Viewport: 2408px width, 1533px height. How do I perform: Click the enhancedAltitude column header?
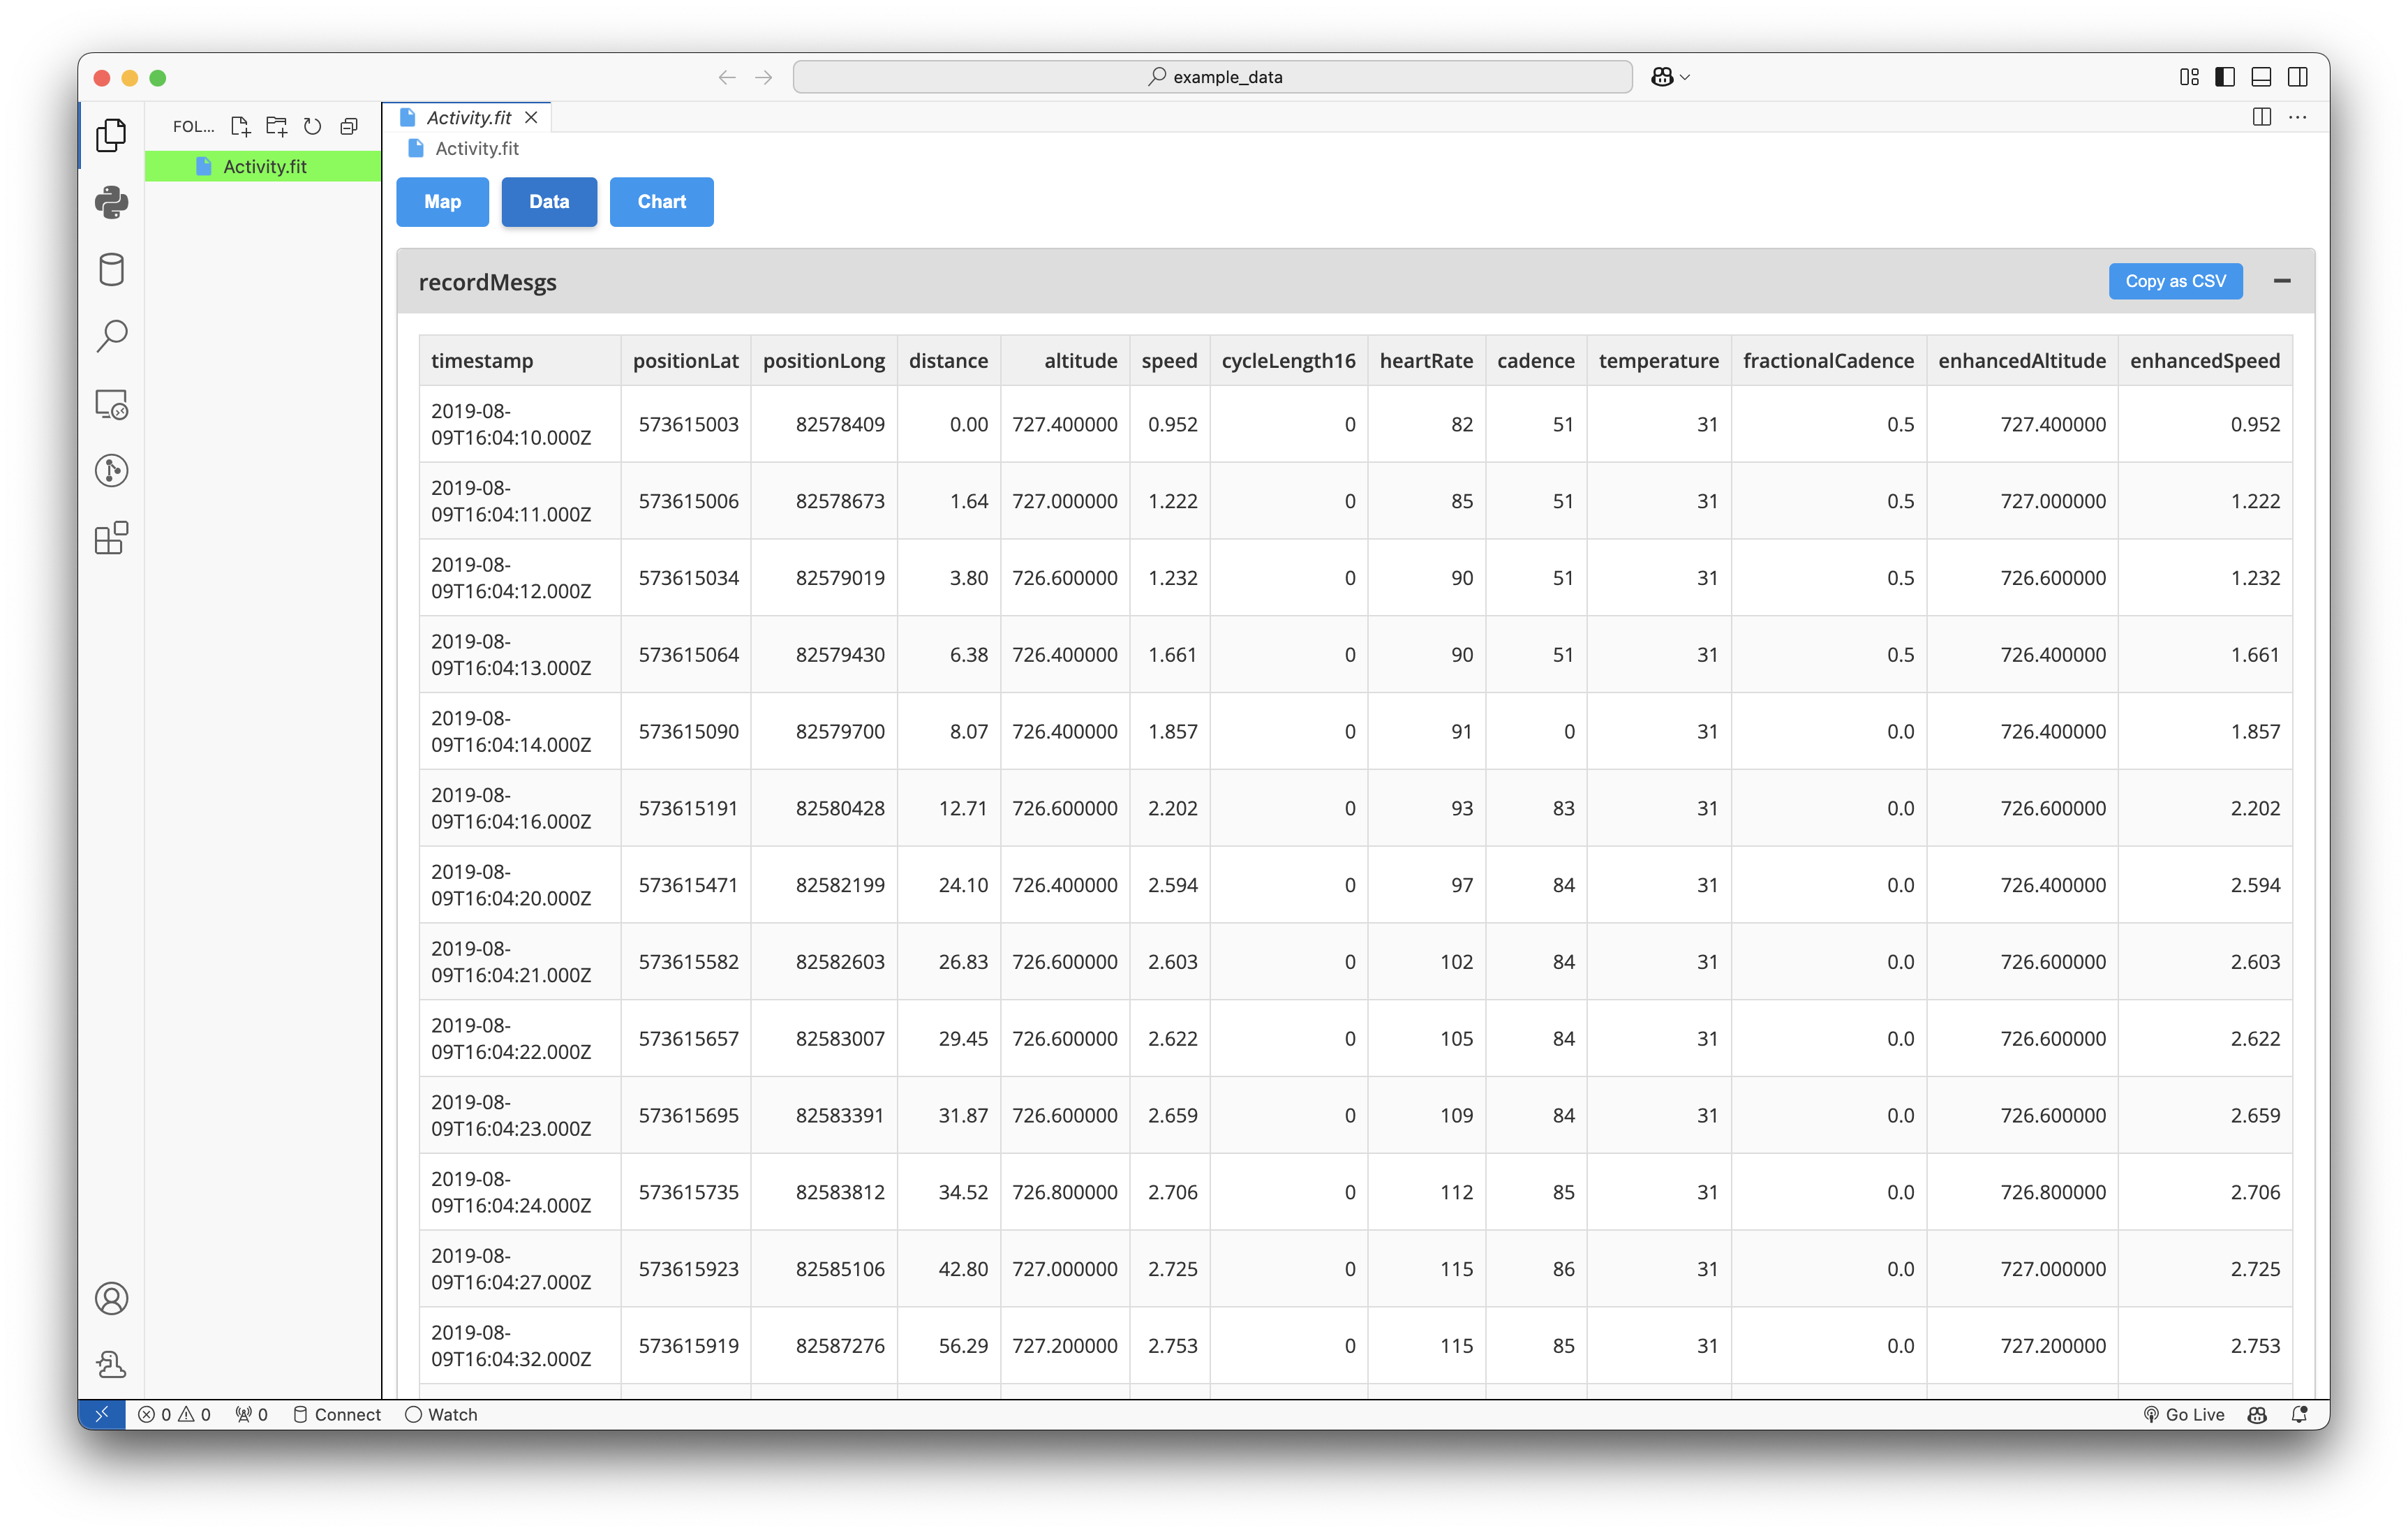click(2022, 360)
